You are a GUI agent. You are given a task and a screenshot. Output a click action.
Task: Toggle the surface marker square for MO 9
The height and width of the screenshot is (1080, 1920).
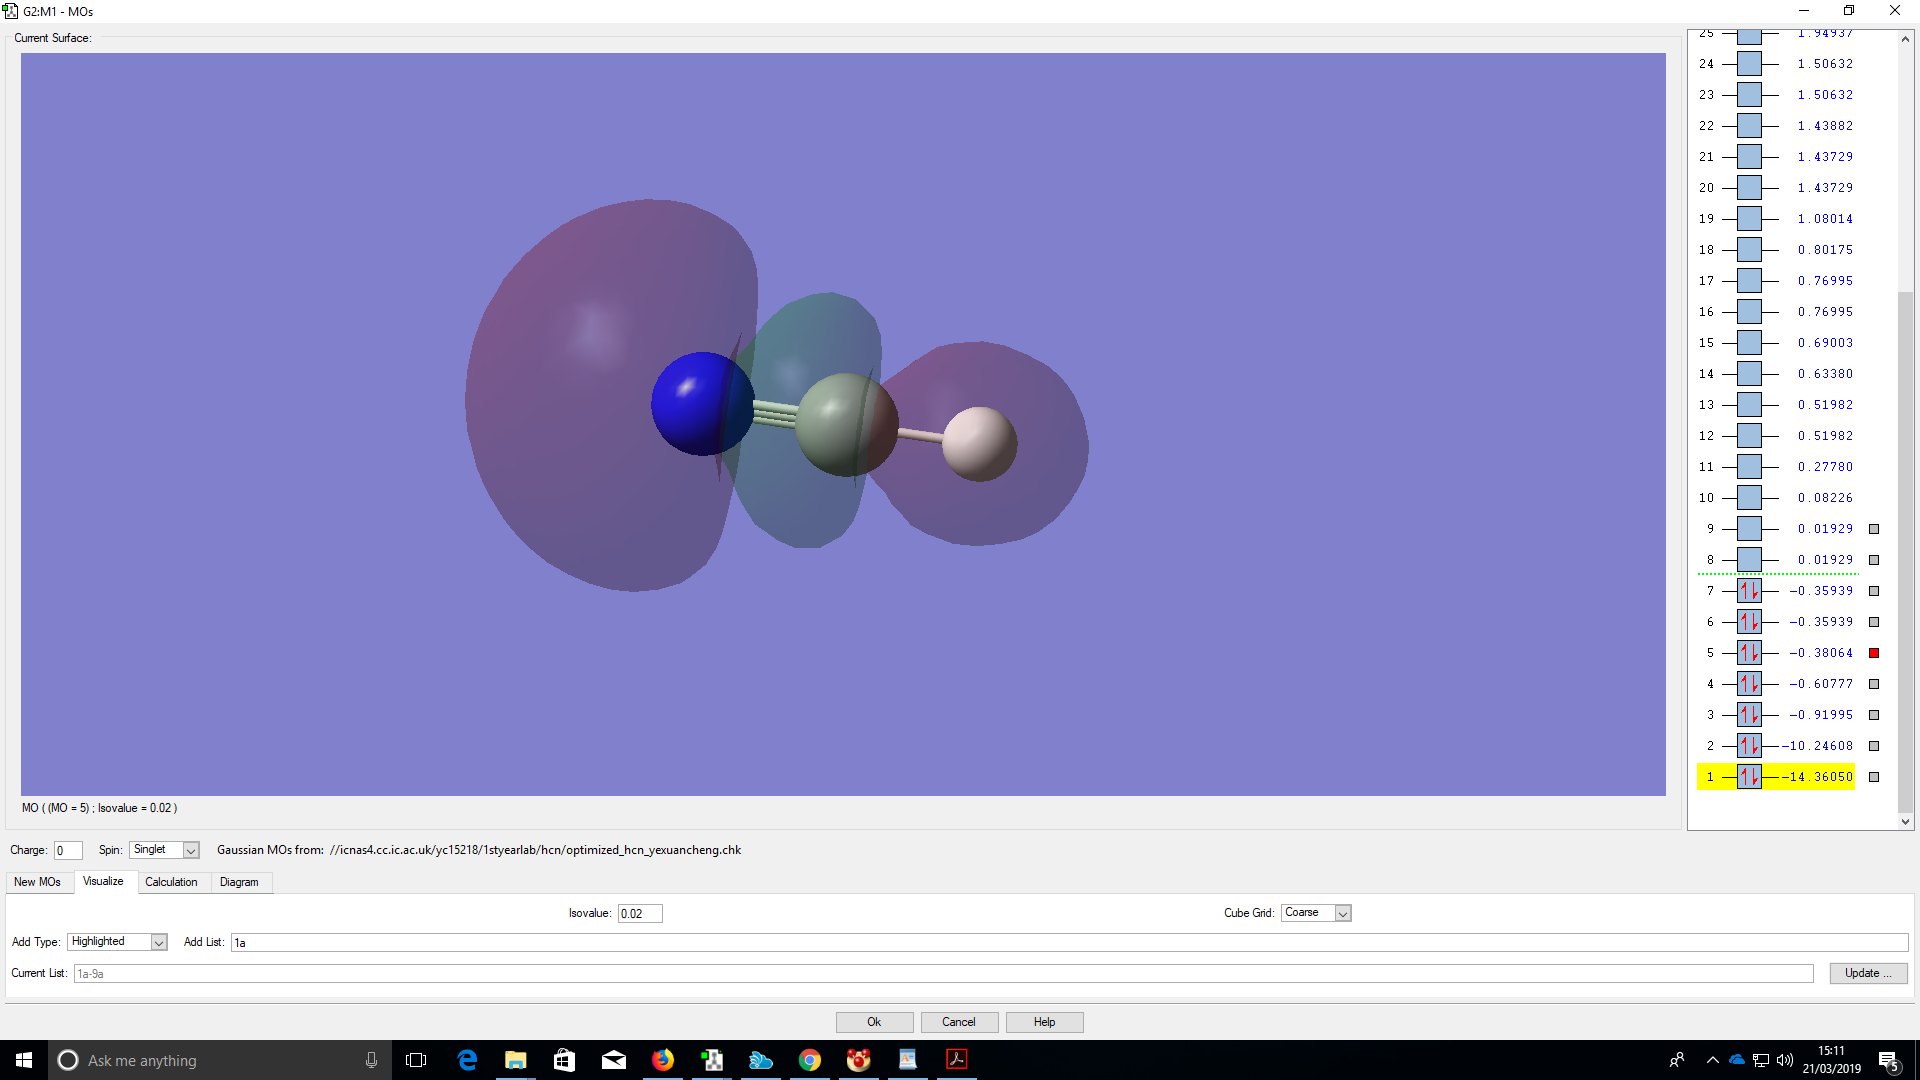1874,529
